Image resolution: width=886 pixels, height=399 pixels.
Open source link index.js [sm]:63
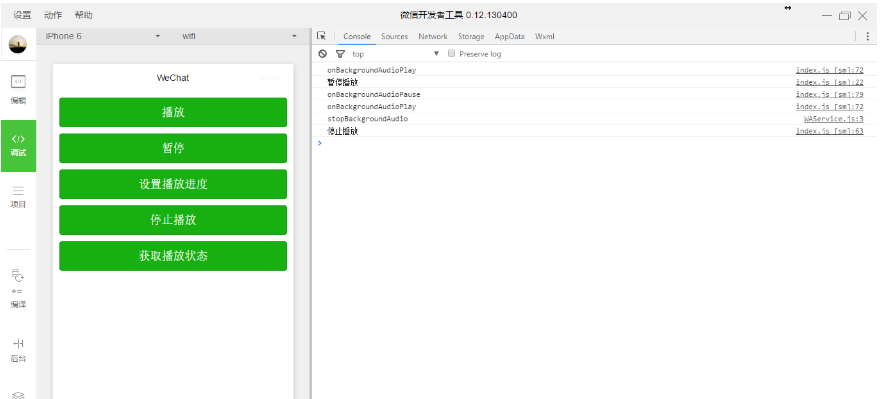(x=829, y=131)
